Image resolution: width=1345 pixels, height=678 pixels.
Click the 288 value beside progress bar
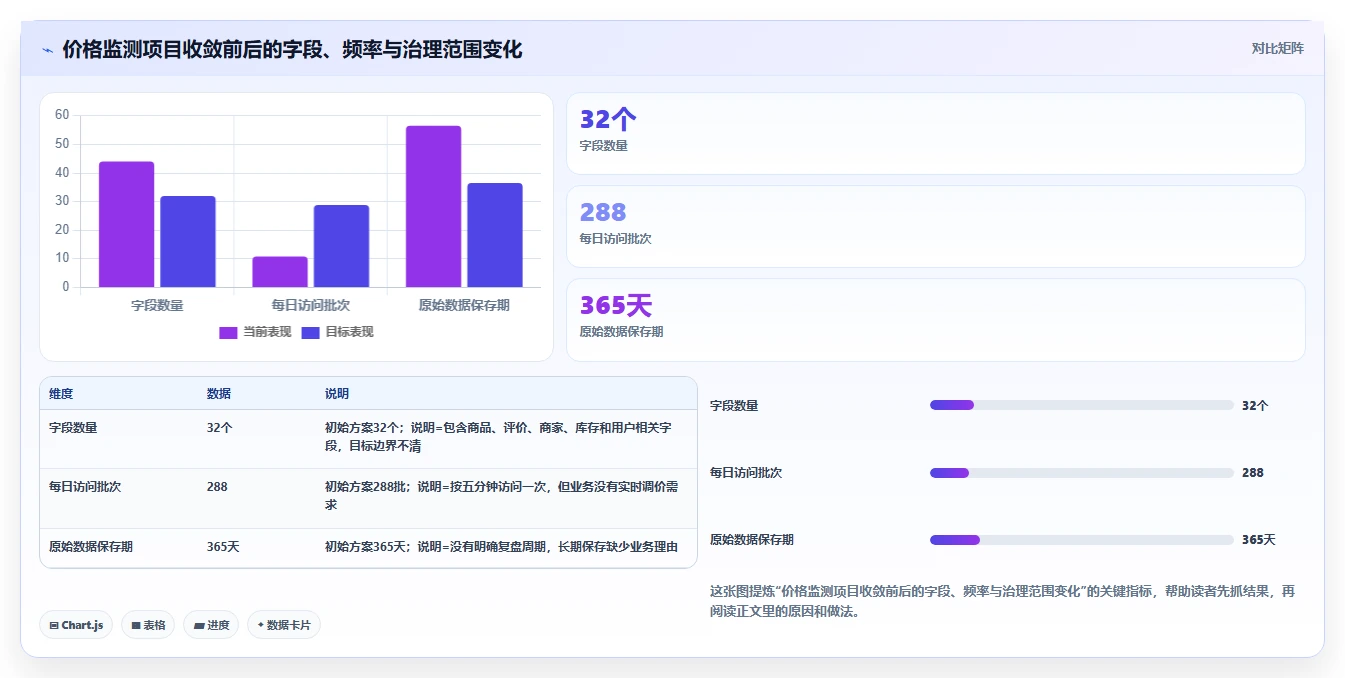[1253, 472]
